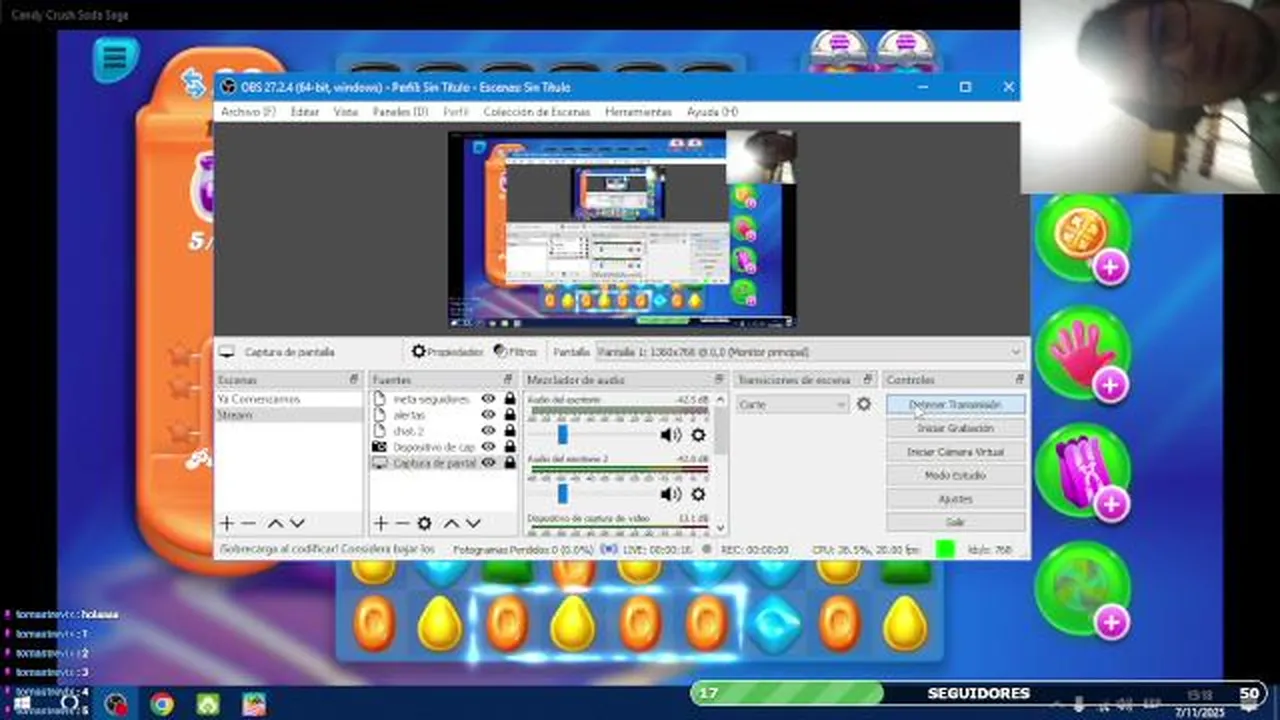Undock the Mezclador de audio panel
Image resolution: width=1280 pixels, height=720 pixels.
coord(719,380)
